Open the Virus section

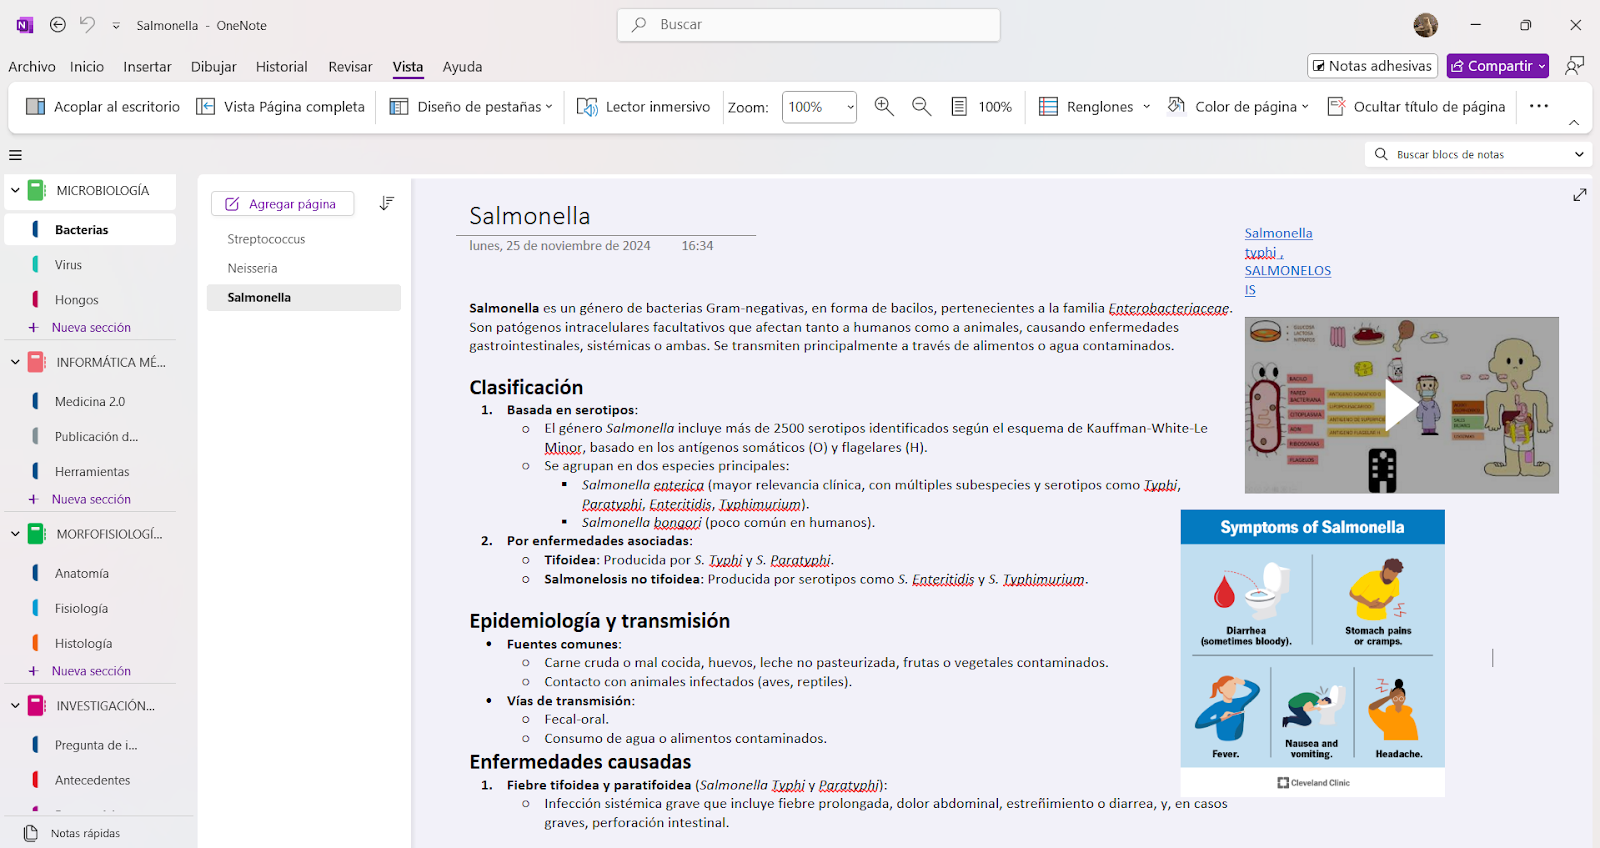pyautogui.click(x=91, y=265)
